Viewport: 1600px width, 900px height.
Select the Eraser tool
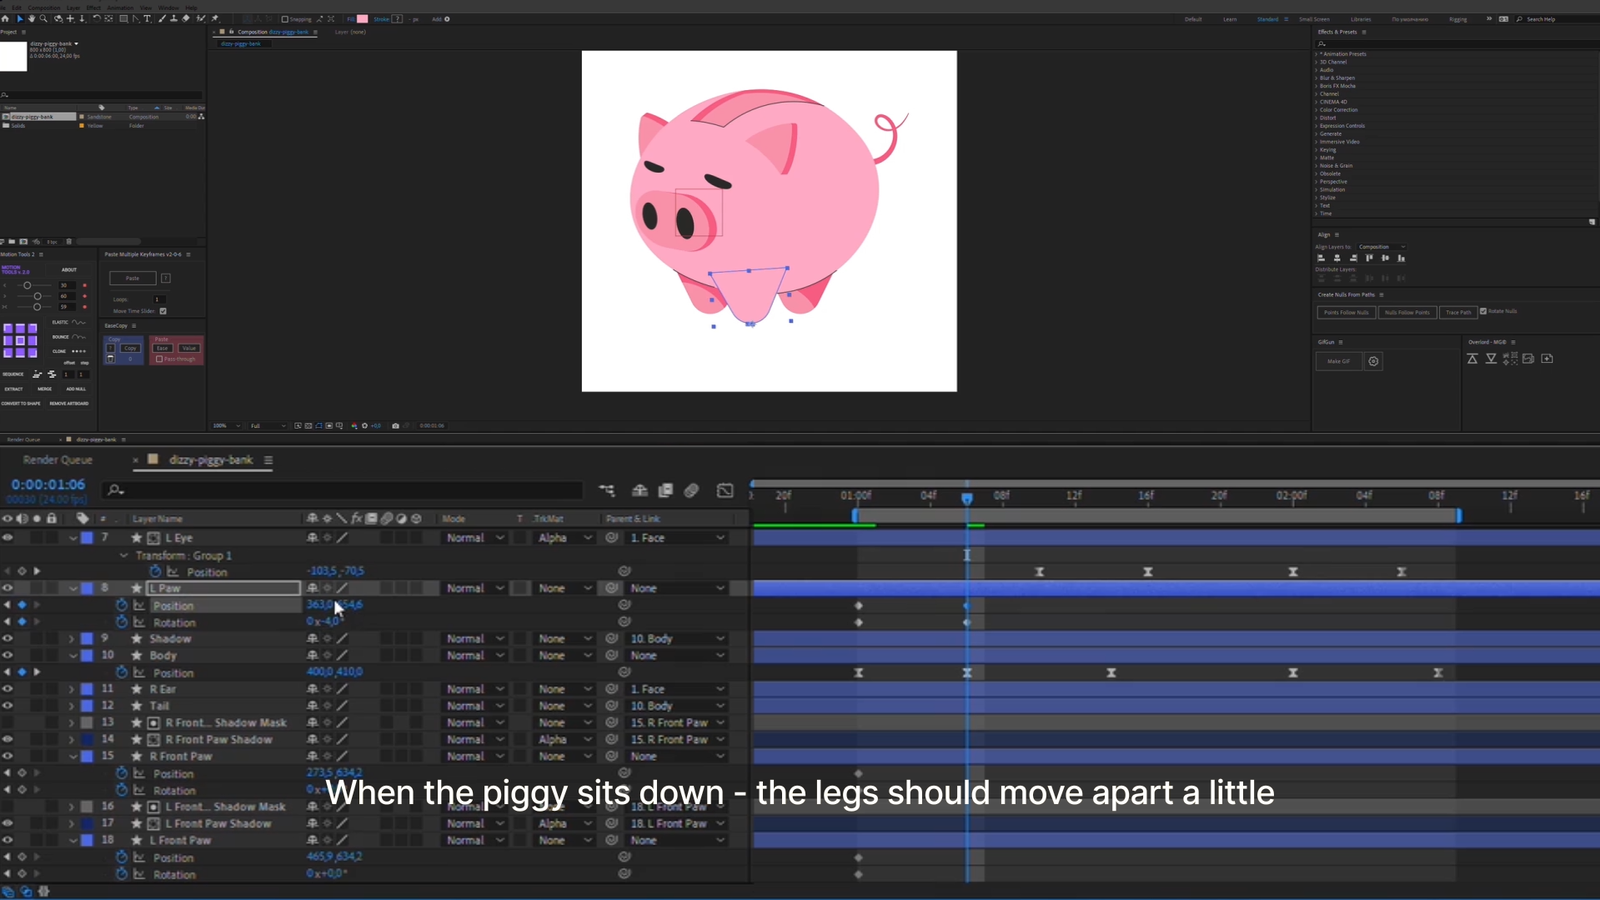click(x=186, y=19)
